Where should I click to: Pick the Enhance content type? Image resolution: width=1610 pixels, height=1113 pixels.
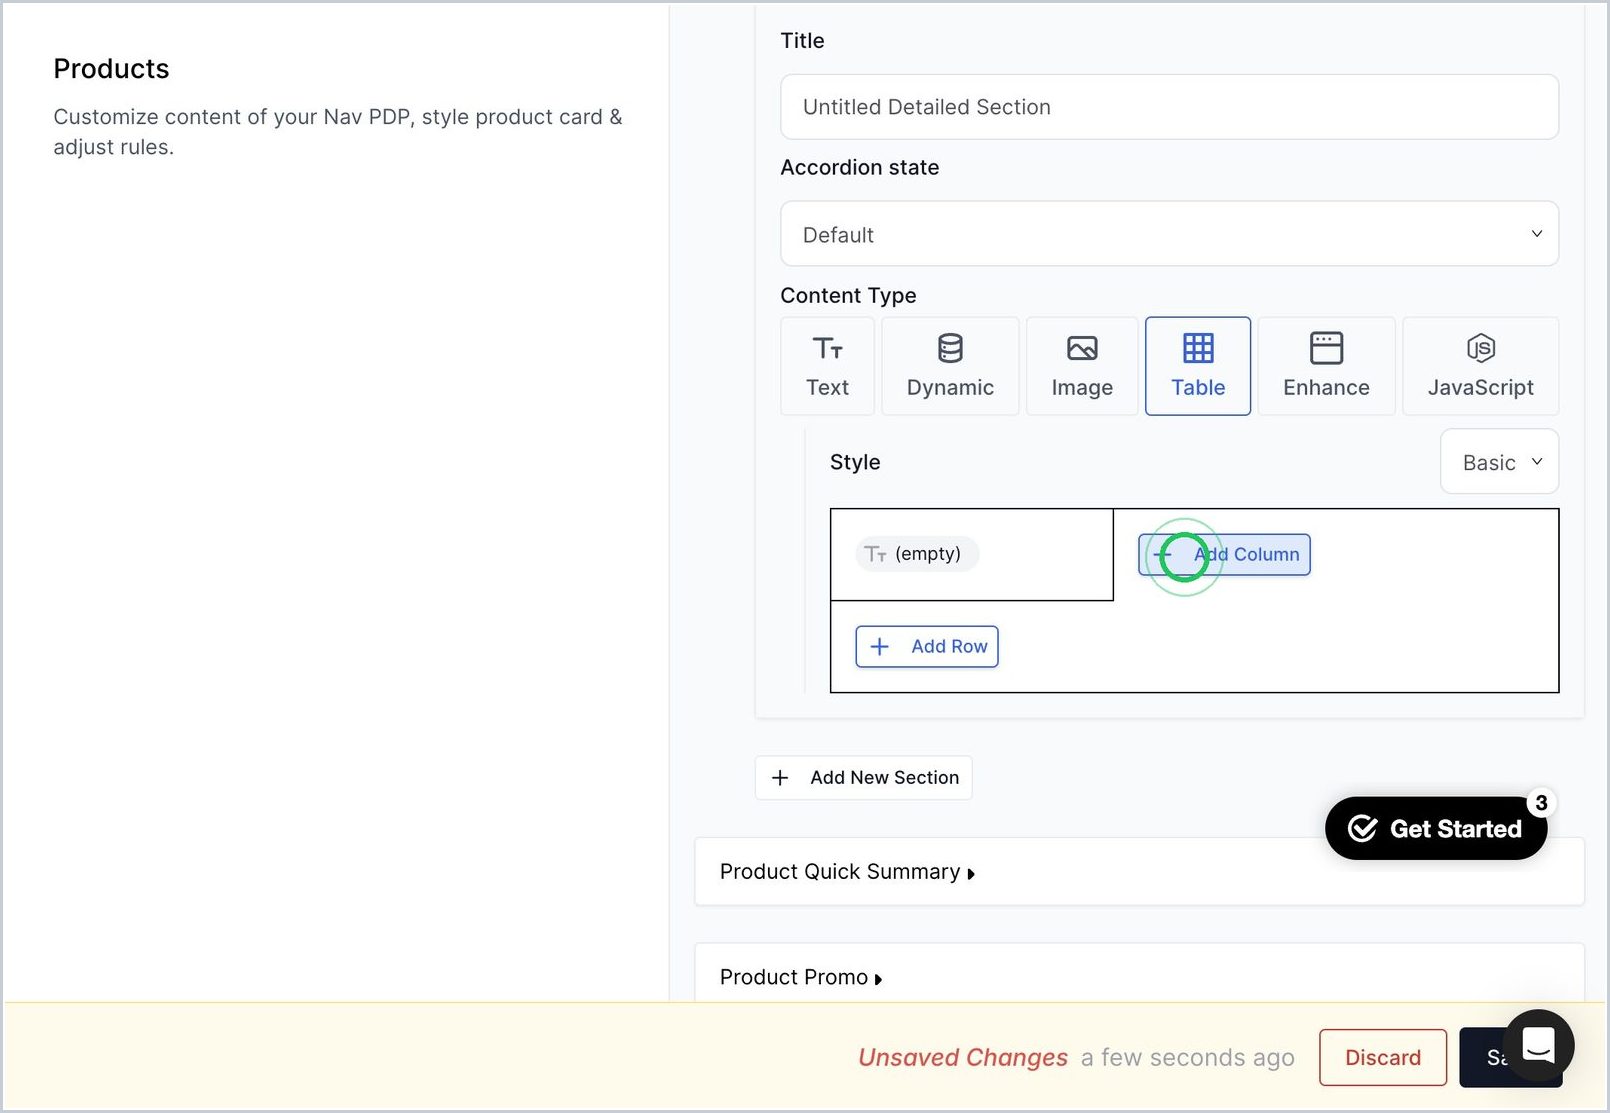(1326, 366)
